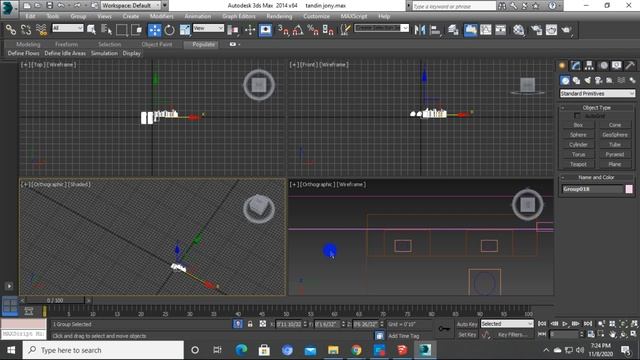The image size is (640, 360).
Task: Toggle the Selection Lock padlock
Action: pos(250,324)
